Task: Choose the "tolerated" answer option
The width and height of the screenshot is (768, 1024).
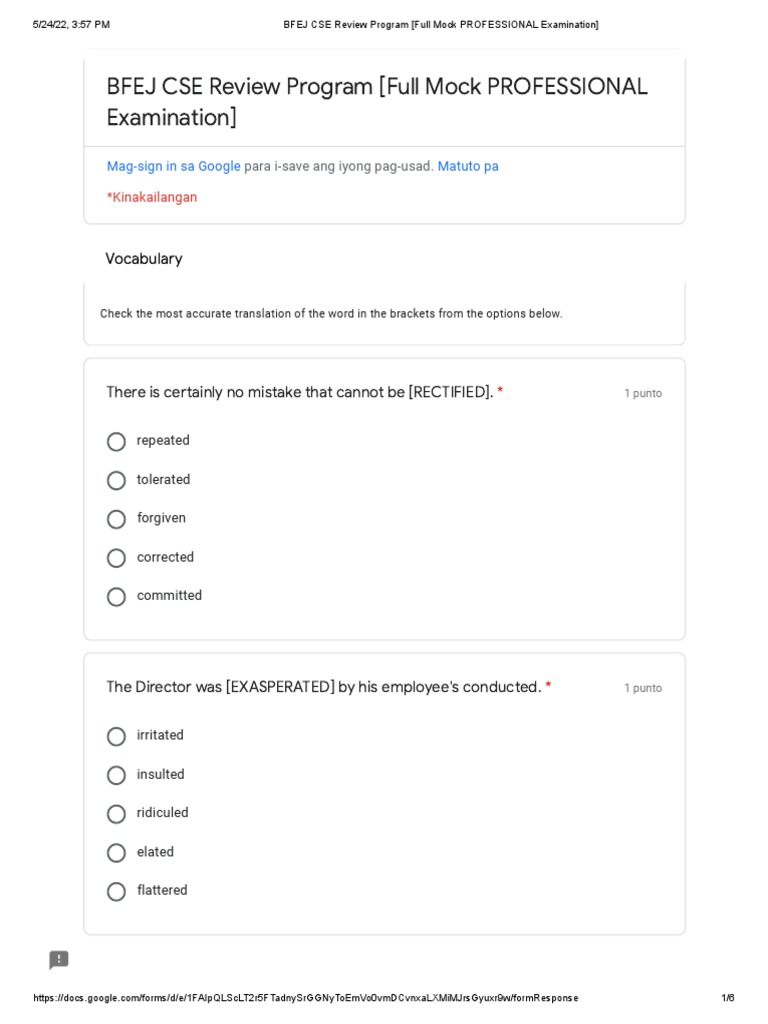Action: tap(117, 481)
